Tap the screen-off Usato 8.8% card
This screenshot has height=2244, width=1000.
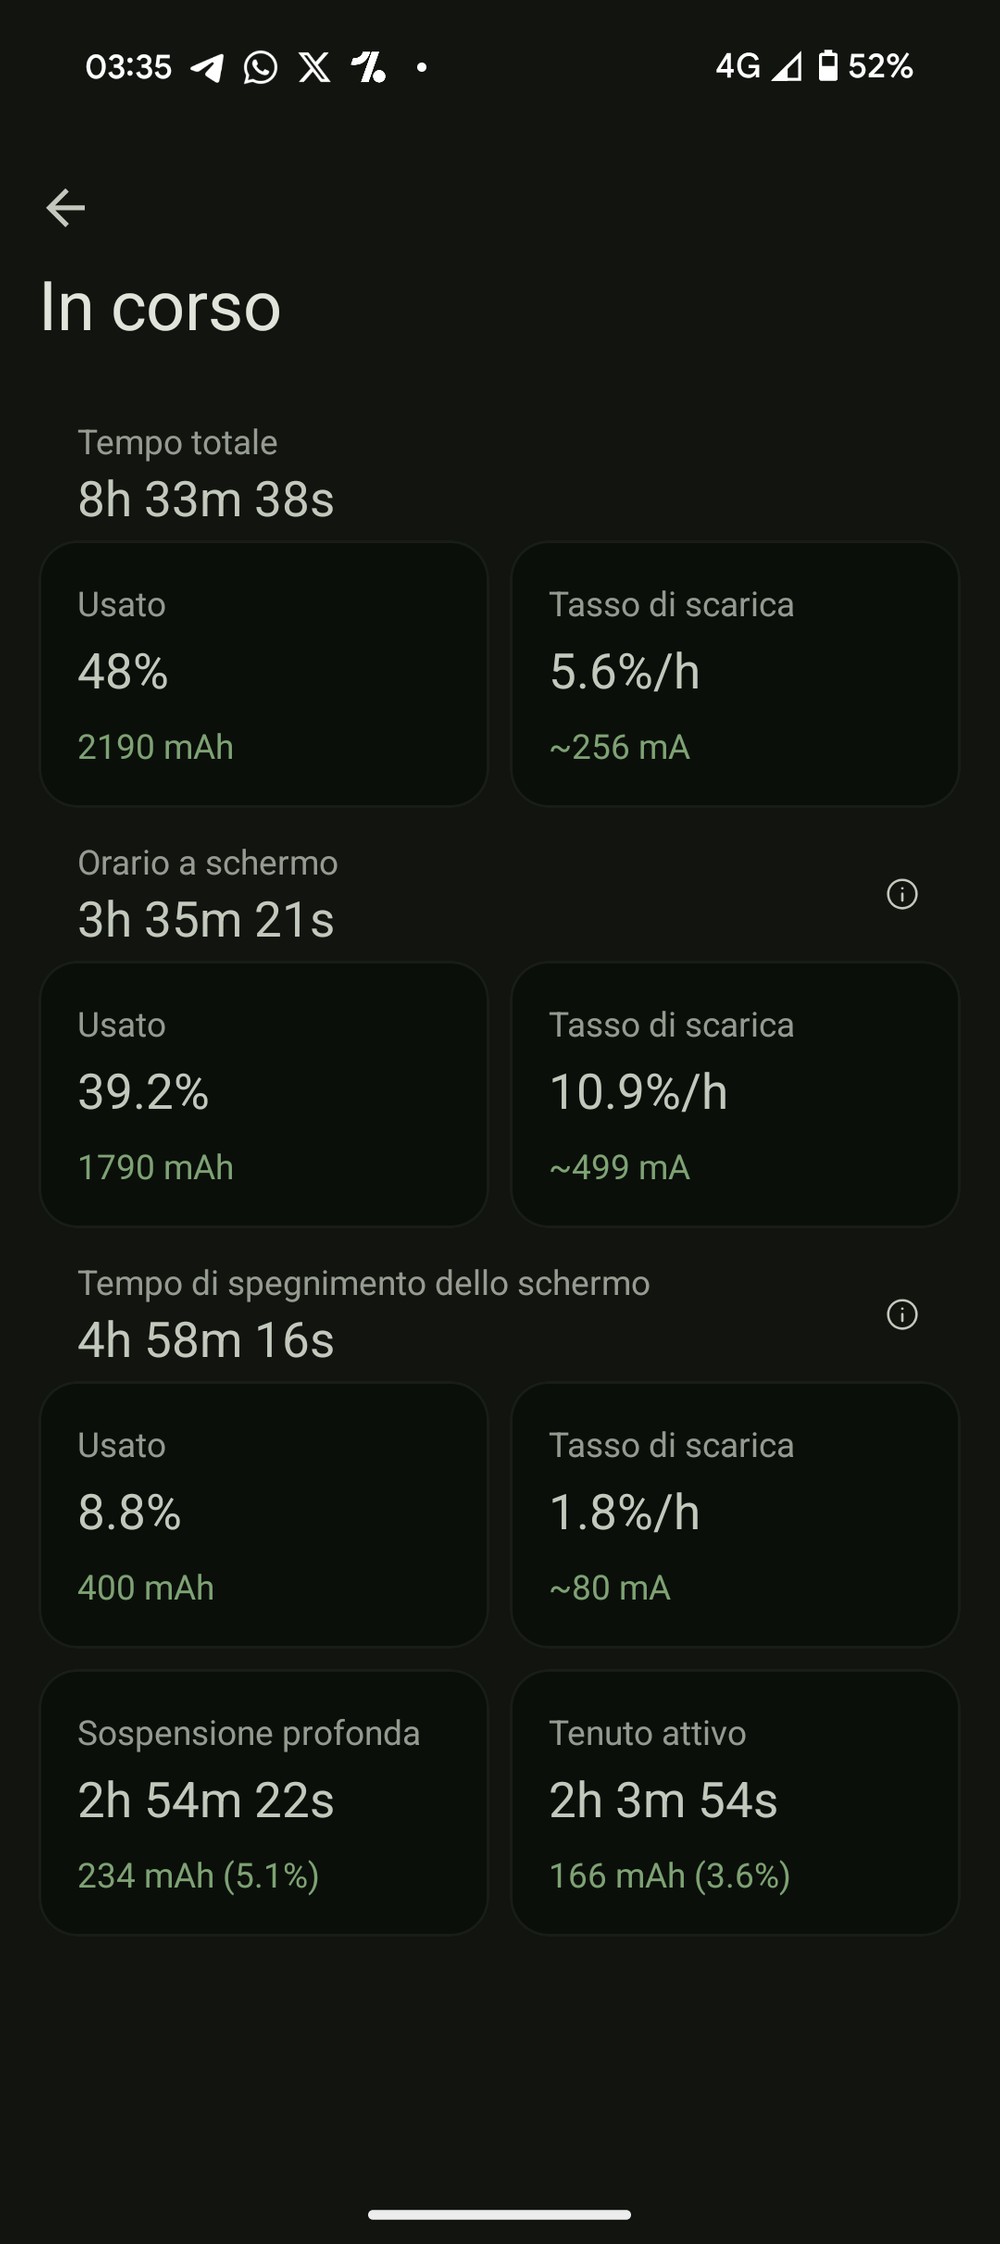264,1514
